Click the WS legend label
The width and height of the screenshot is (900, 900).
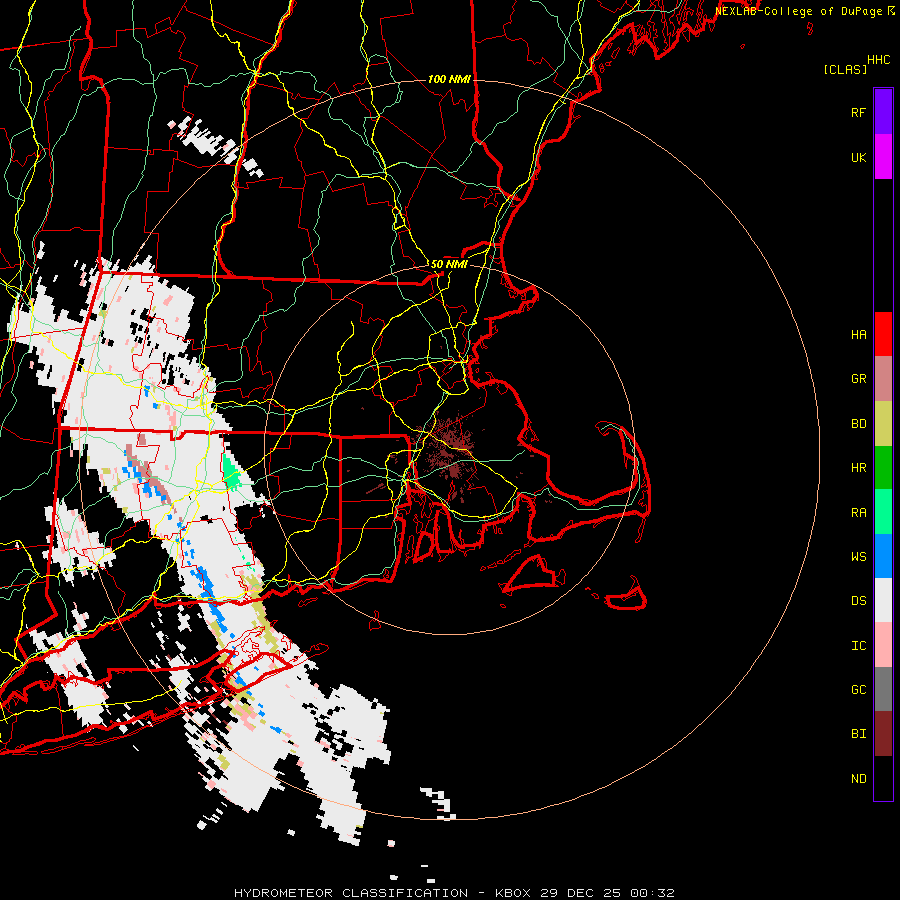[x=858, y=557]
